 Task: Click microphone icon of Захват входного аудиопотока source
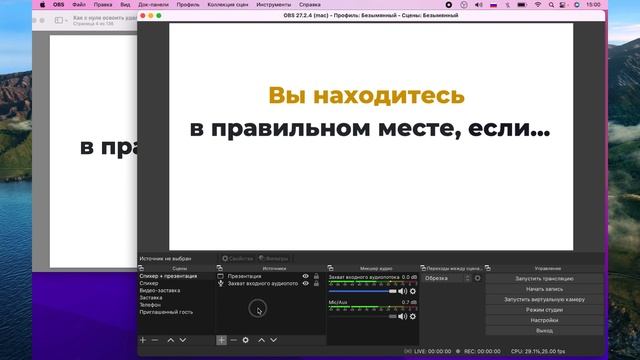point(220,283)
